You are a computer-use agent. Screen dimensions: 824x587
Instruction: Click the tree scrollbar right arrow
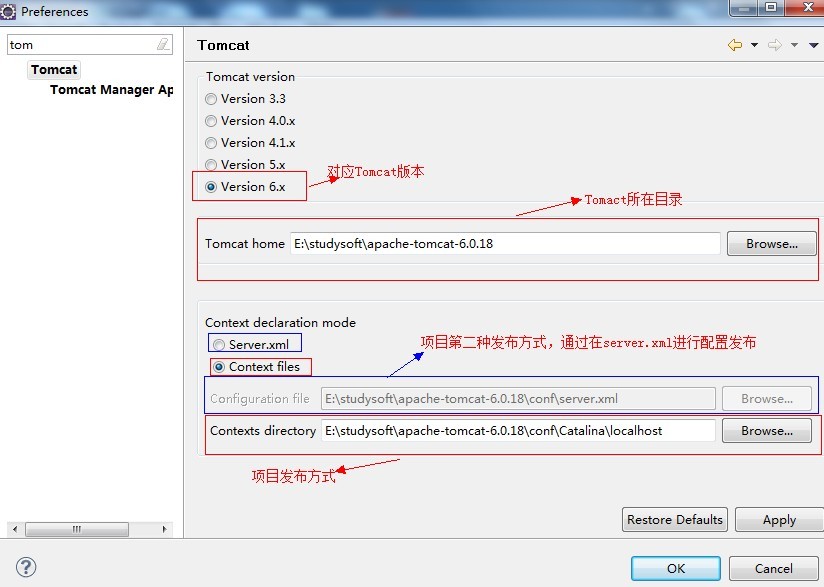164,529
